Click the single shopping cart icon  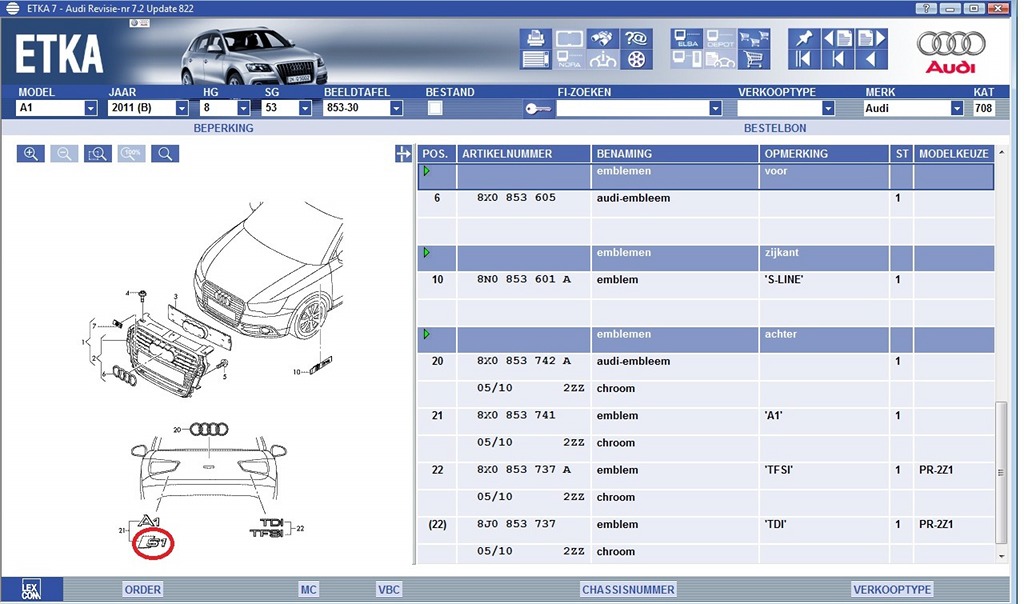(x=754, y=59)
